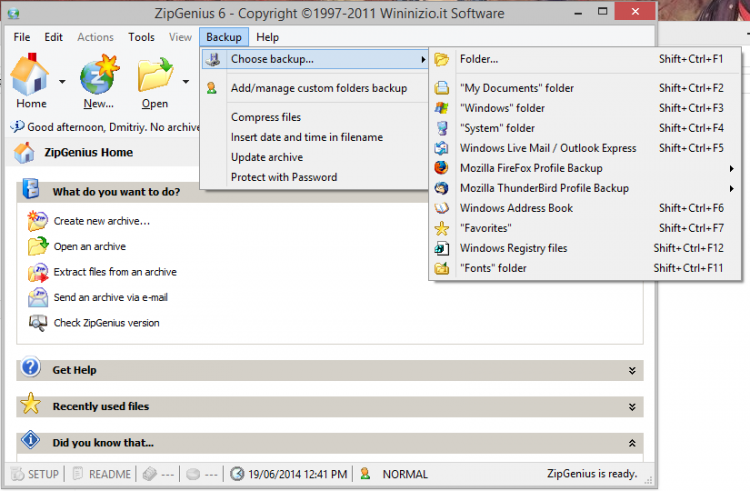Click the "My Documents" folder icon
The image size is (750, 491).
pyautogui.click(x=441, y=88)
